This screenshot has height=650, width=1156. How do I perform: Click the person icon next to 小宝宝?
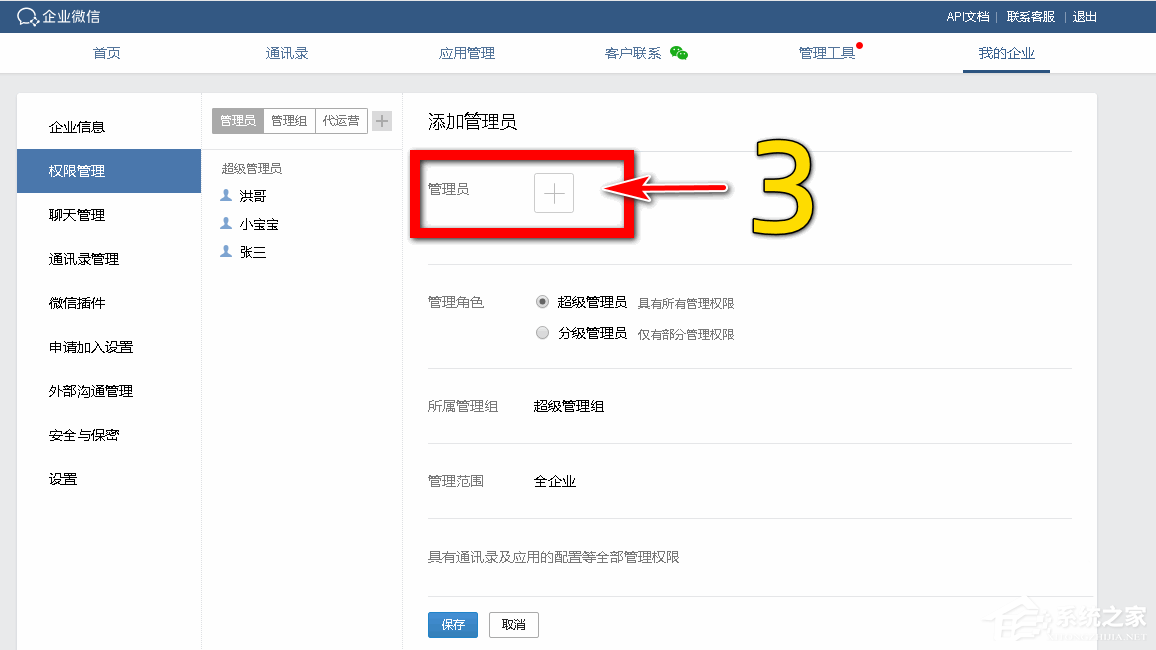(x=225, y=223)
